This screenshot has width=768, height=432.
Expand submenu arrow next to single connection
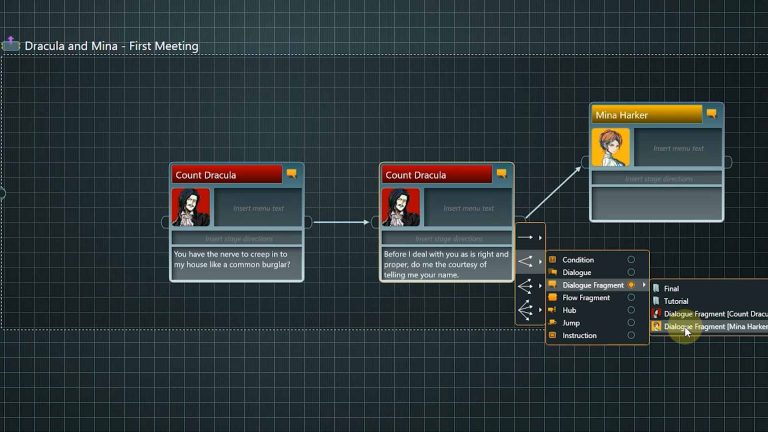point(540,238)
